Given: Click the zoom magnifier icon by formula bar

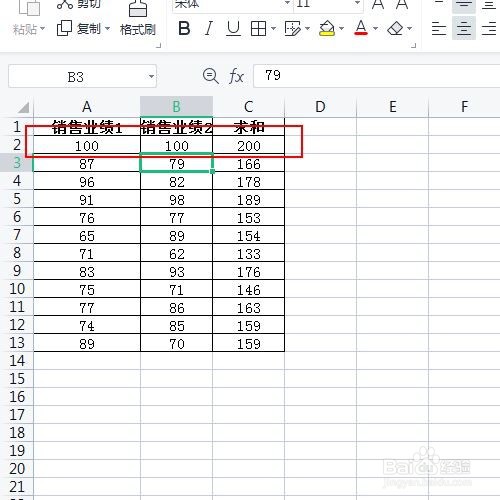Looking at the screenshot, I should point(211,76).
